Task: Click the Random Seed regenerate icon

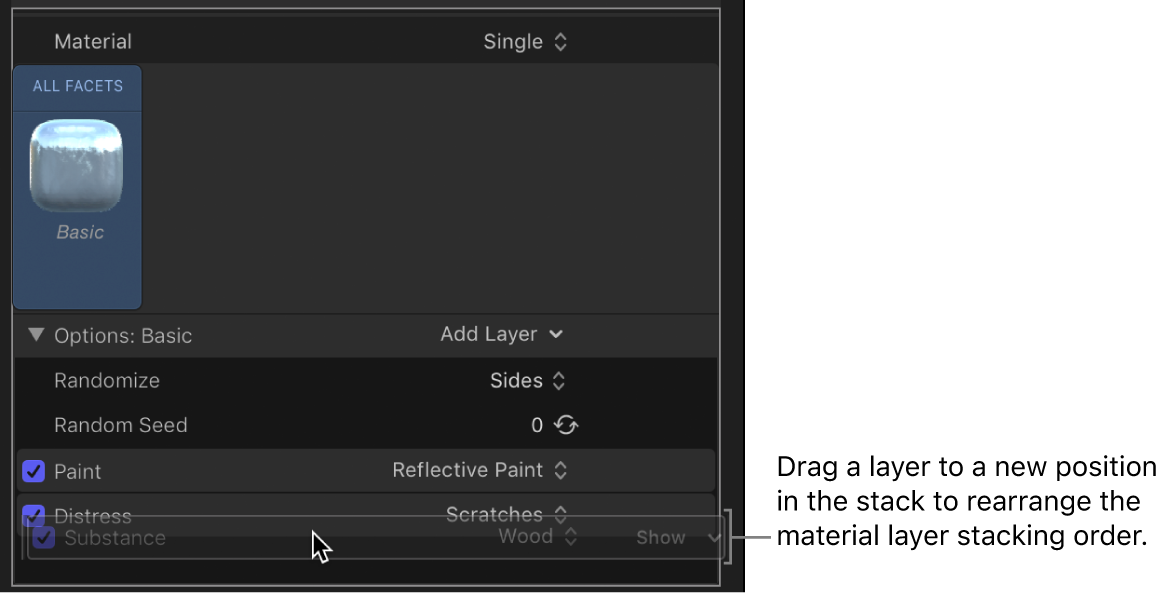Action: point(564,424)
